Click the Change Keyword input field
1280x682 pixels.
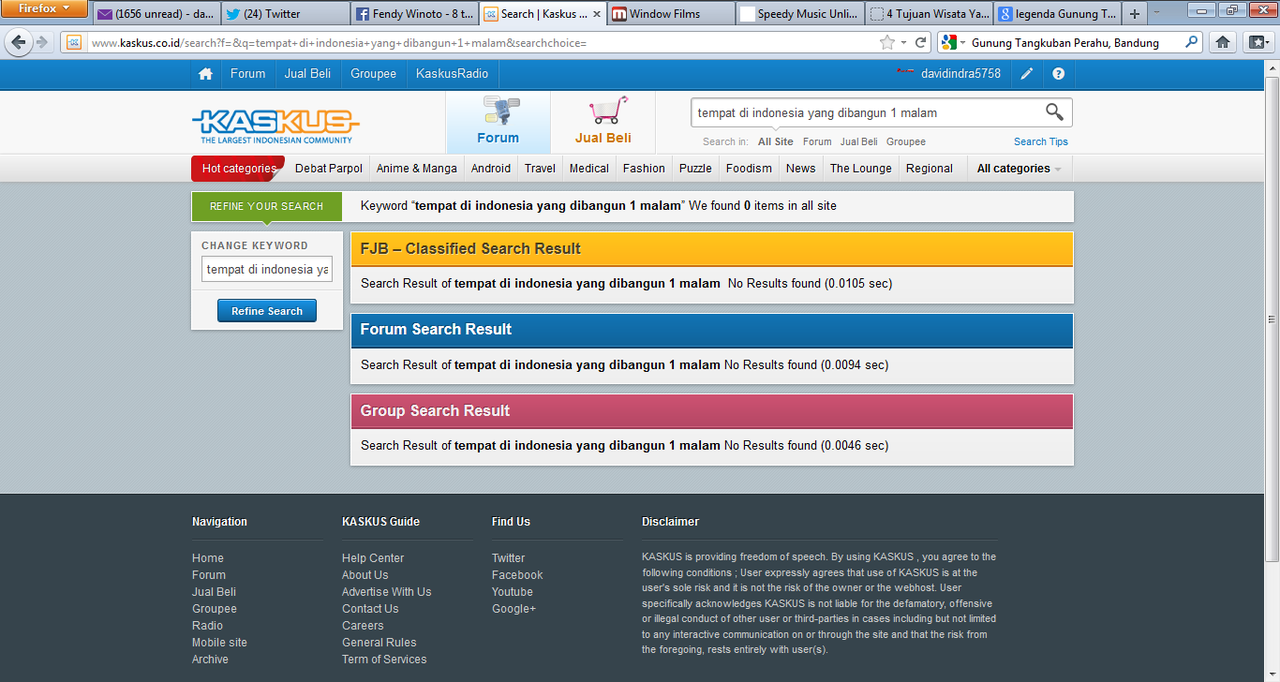267,269
